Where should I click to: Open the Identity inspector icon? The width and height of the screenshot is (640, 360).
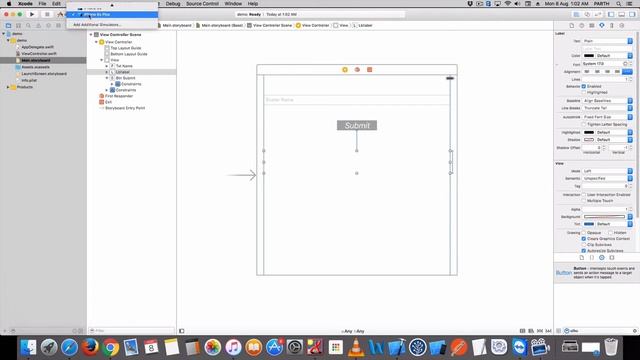(592, 25)
